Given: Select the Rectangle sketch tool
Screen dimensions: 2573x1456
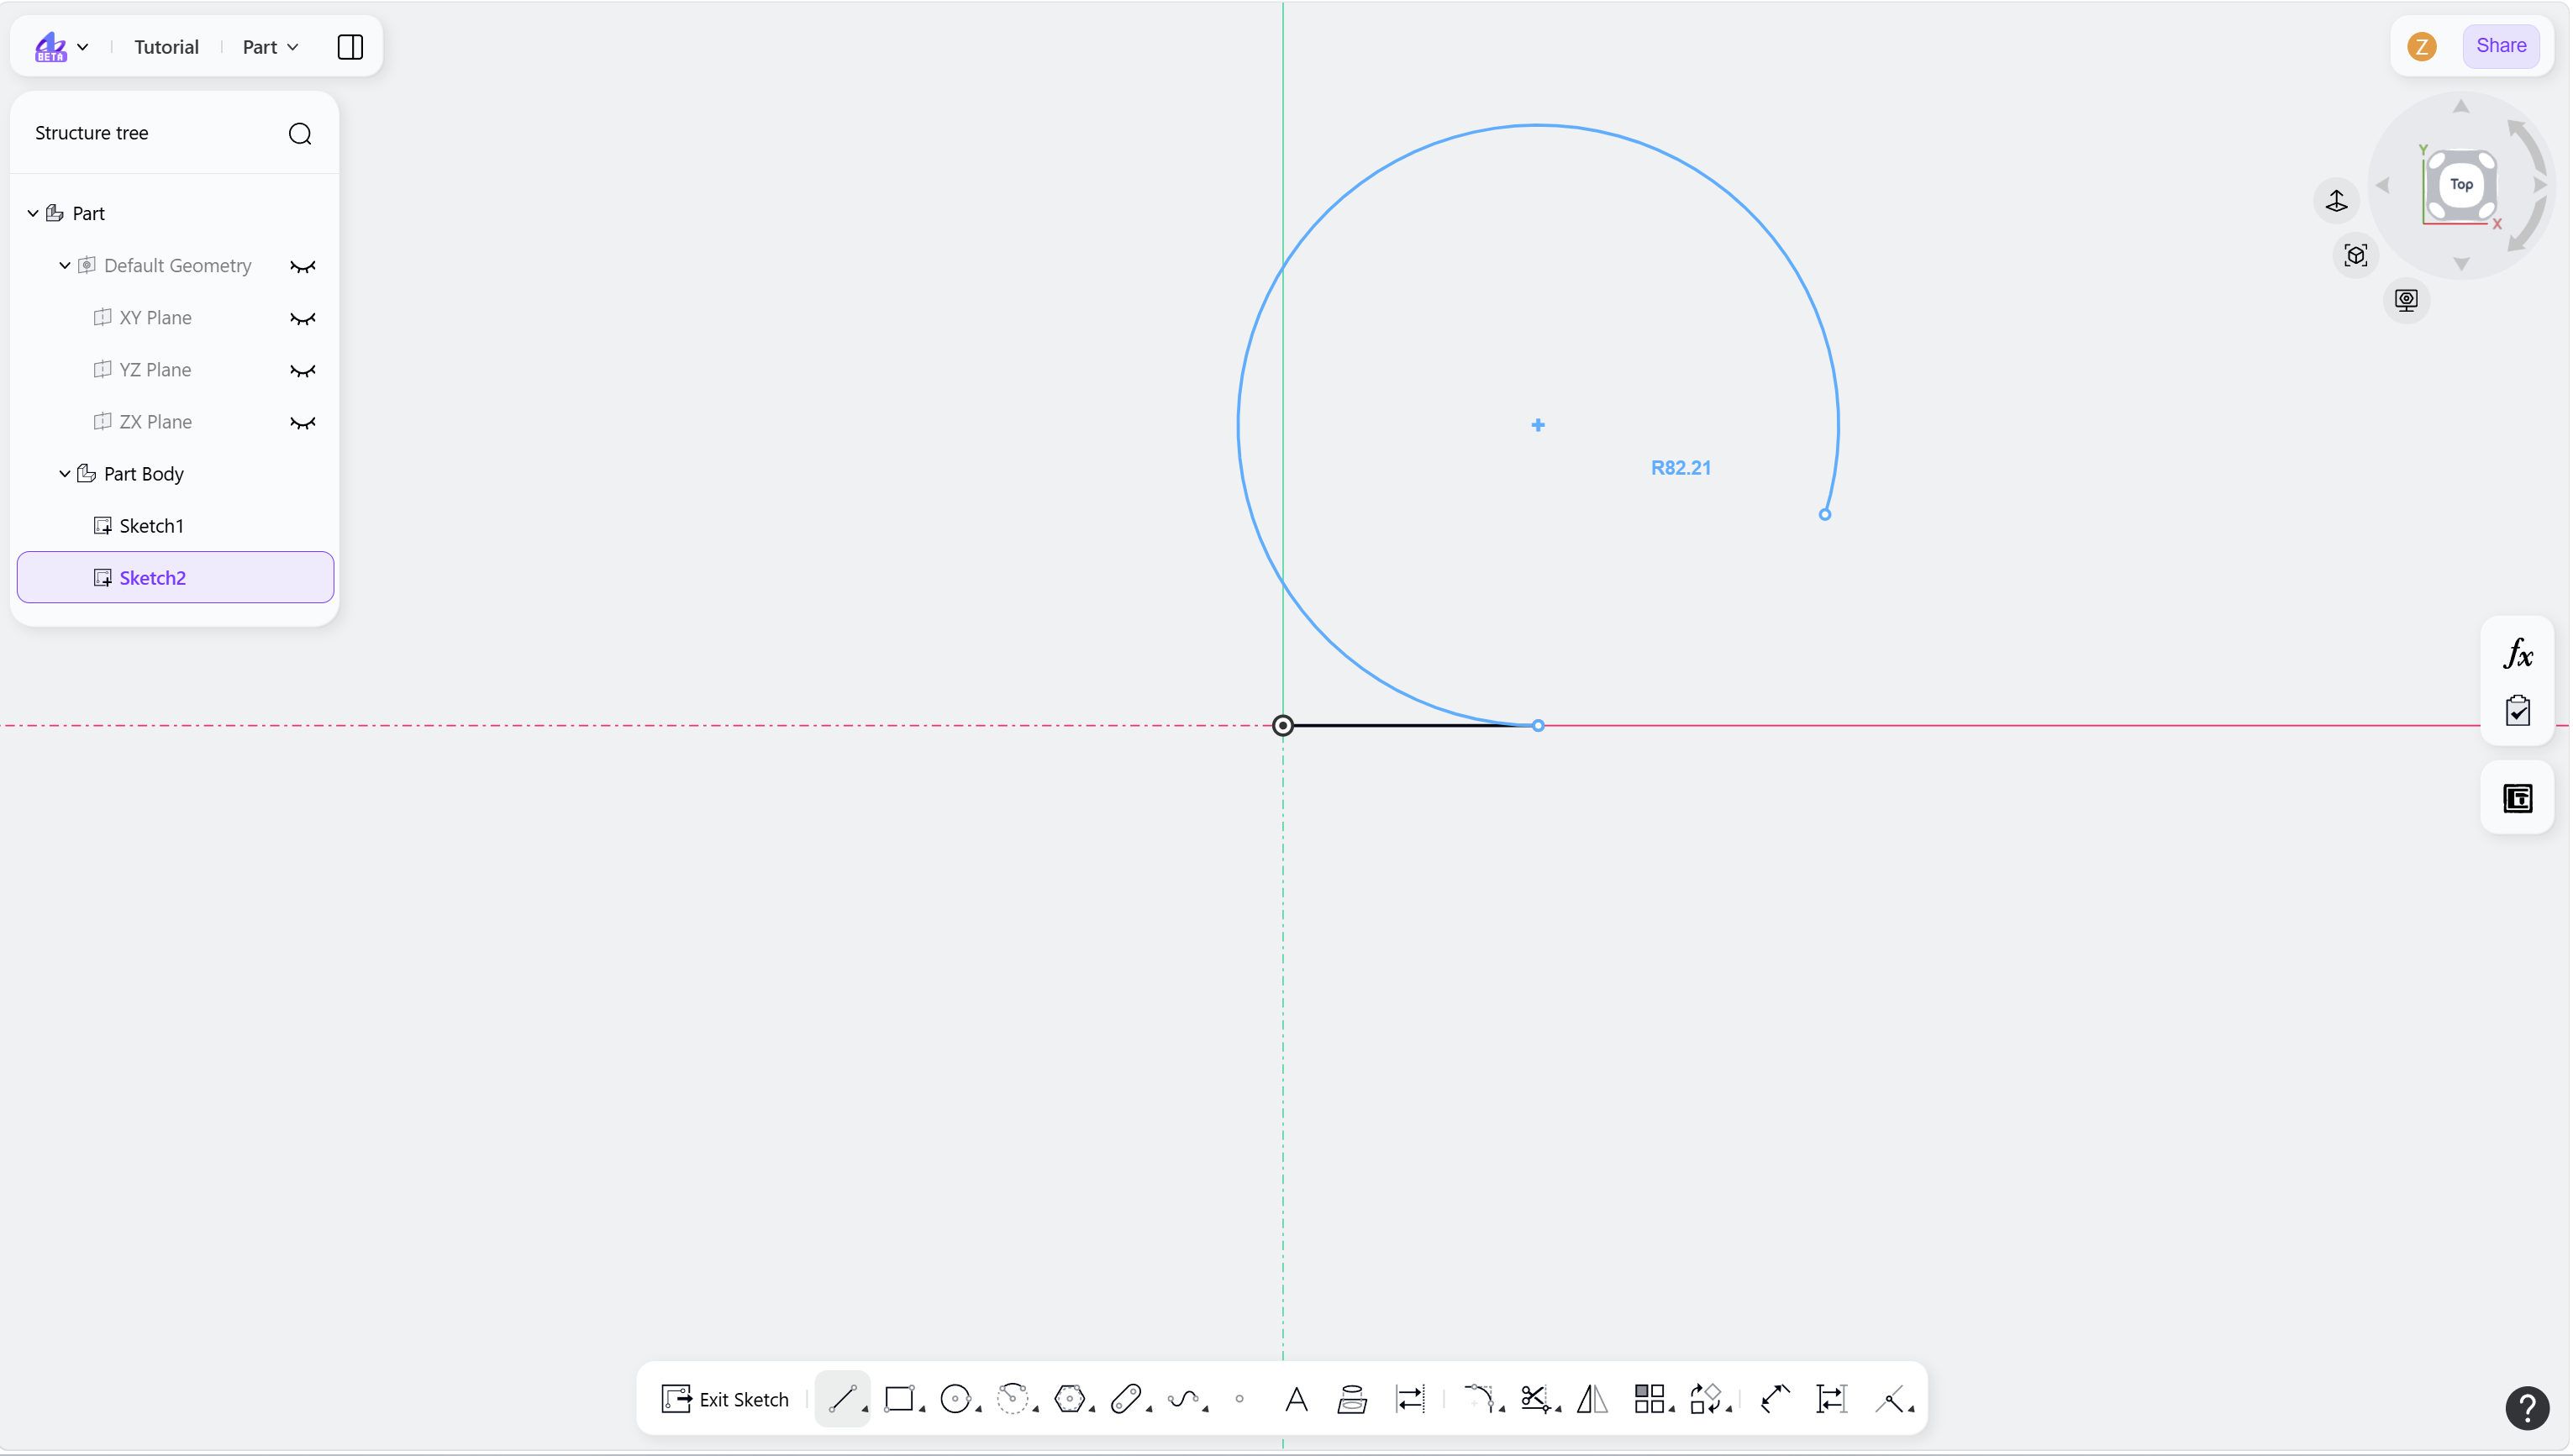Looking at the screenshot, I should (x=899, y=1398).
